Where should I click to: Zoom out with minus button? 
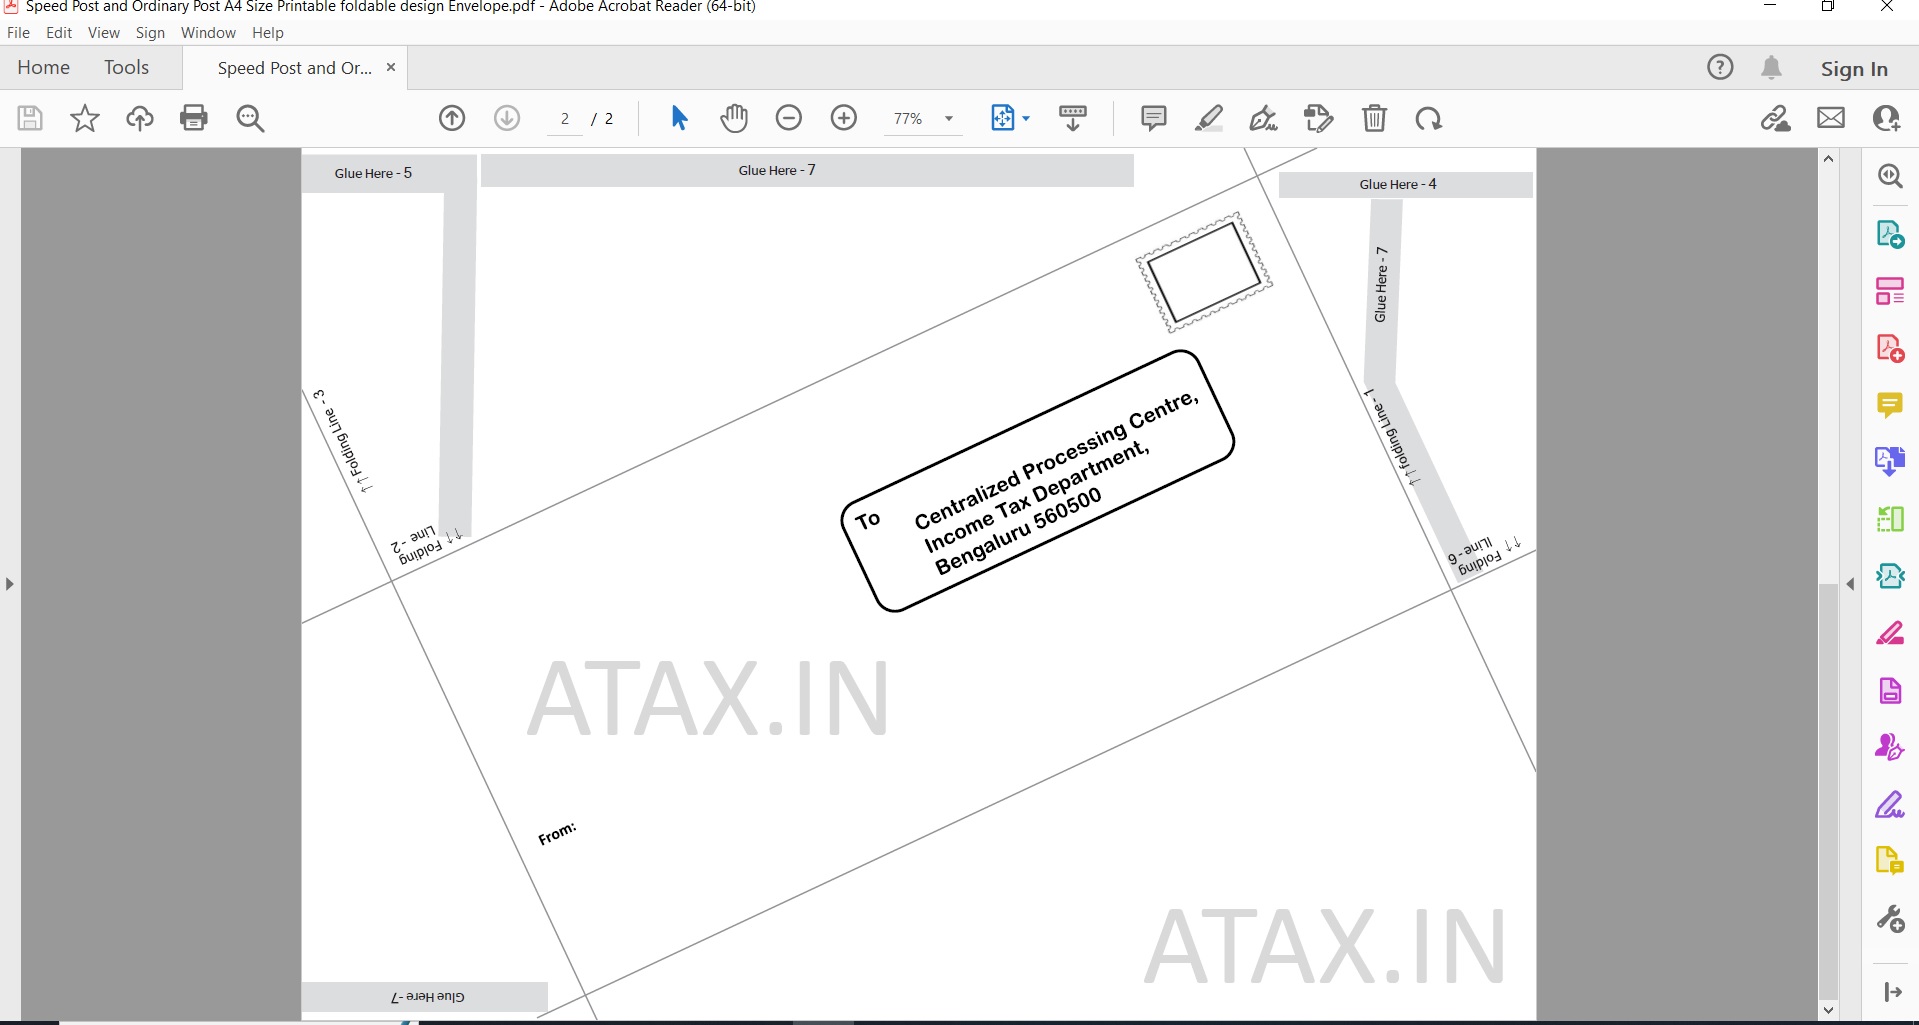click(x=789, y=118)
